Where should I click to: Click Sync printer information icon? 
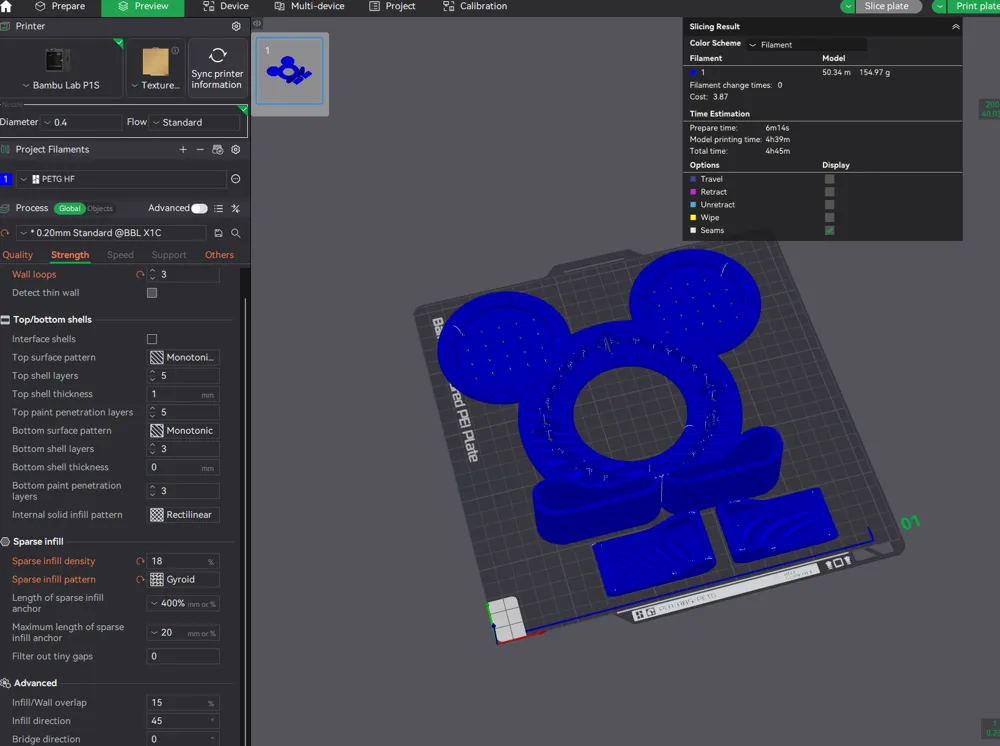217,55
